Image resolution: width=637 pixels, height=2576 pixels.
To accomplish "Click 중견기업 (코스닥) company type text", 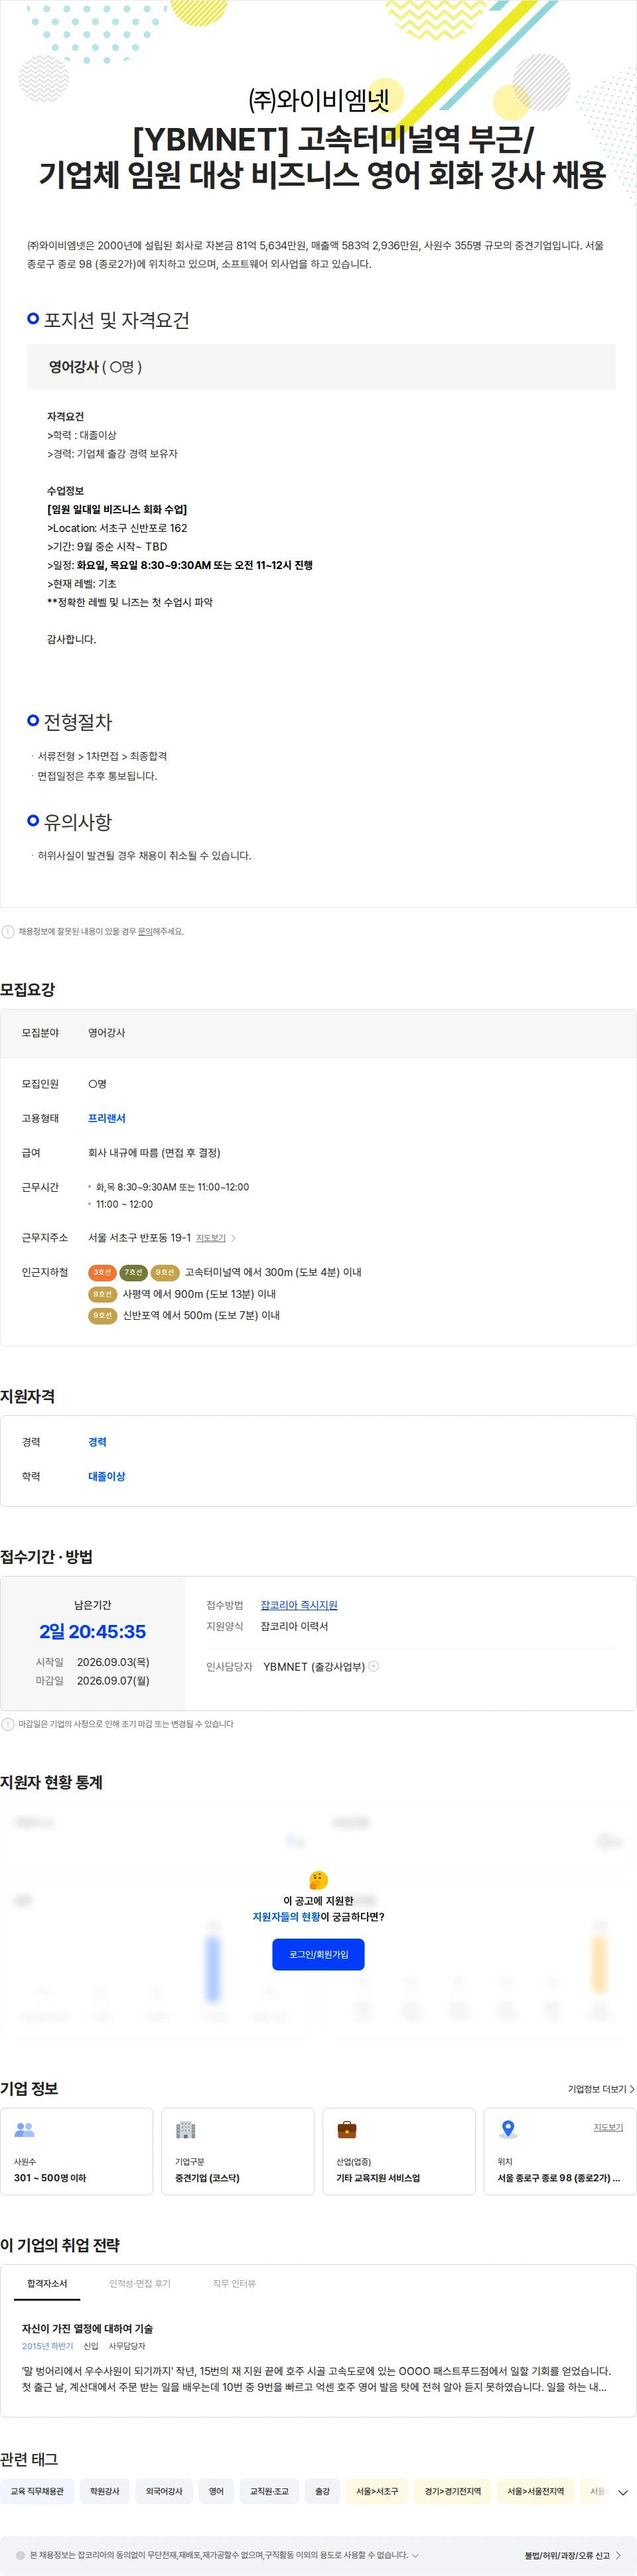I will point(207,2177).
